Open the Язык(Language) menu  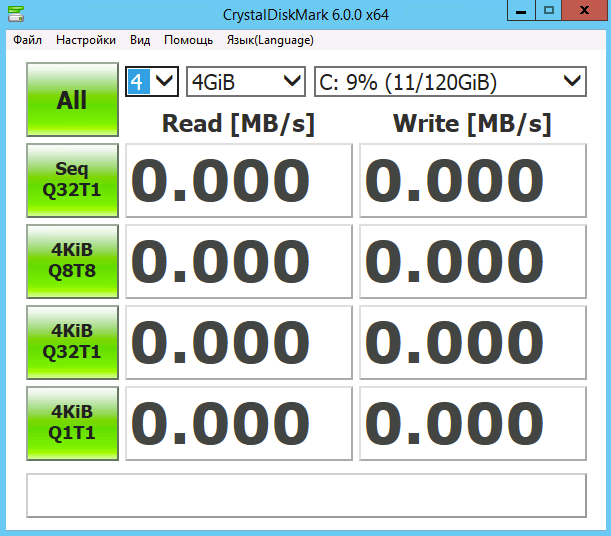coord(270,40)
